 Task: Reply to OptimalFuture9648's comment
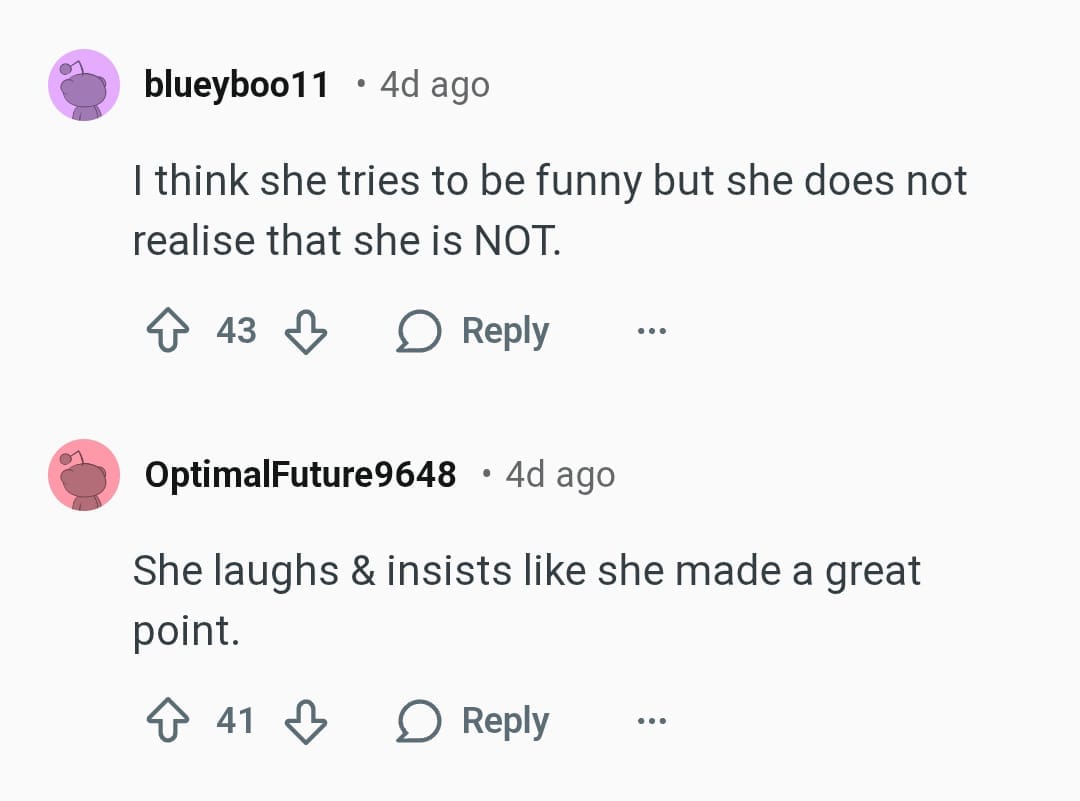505,722
